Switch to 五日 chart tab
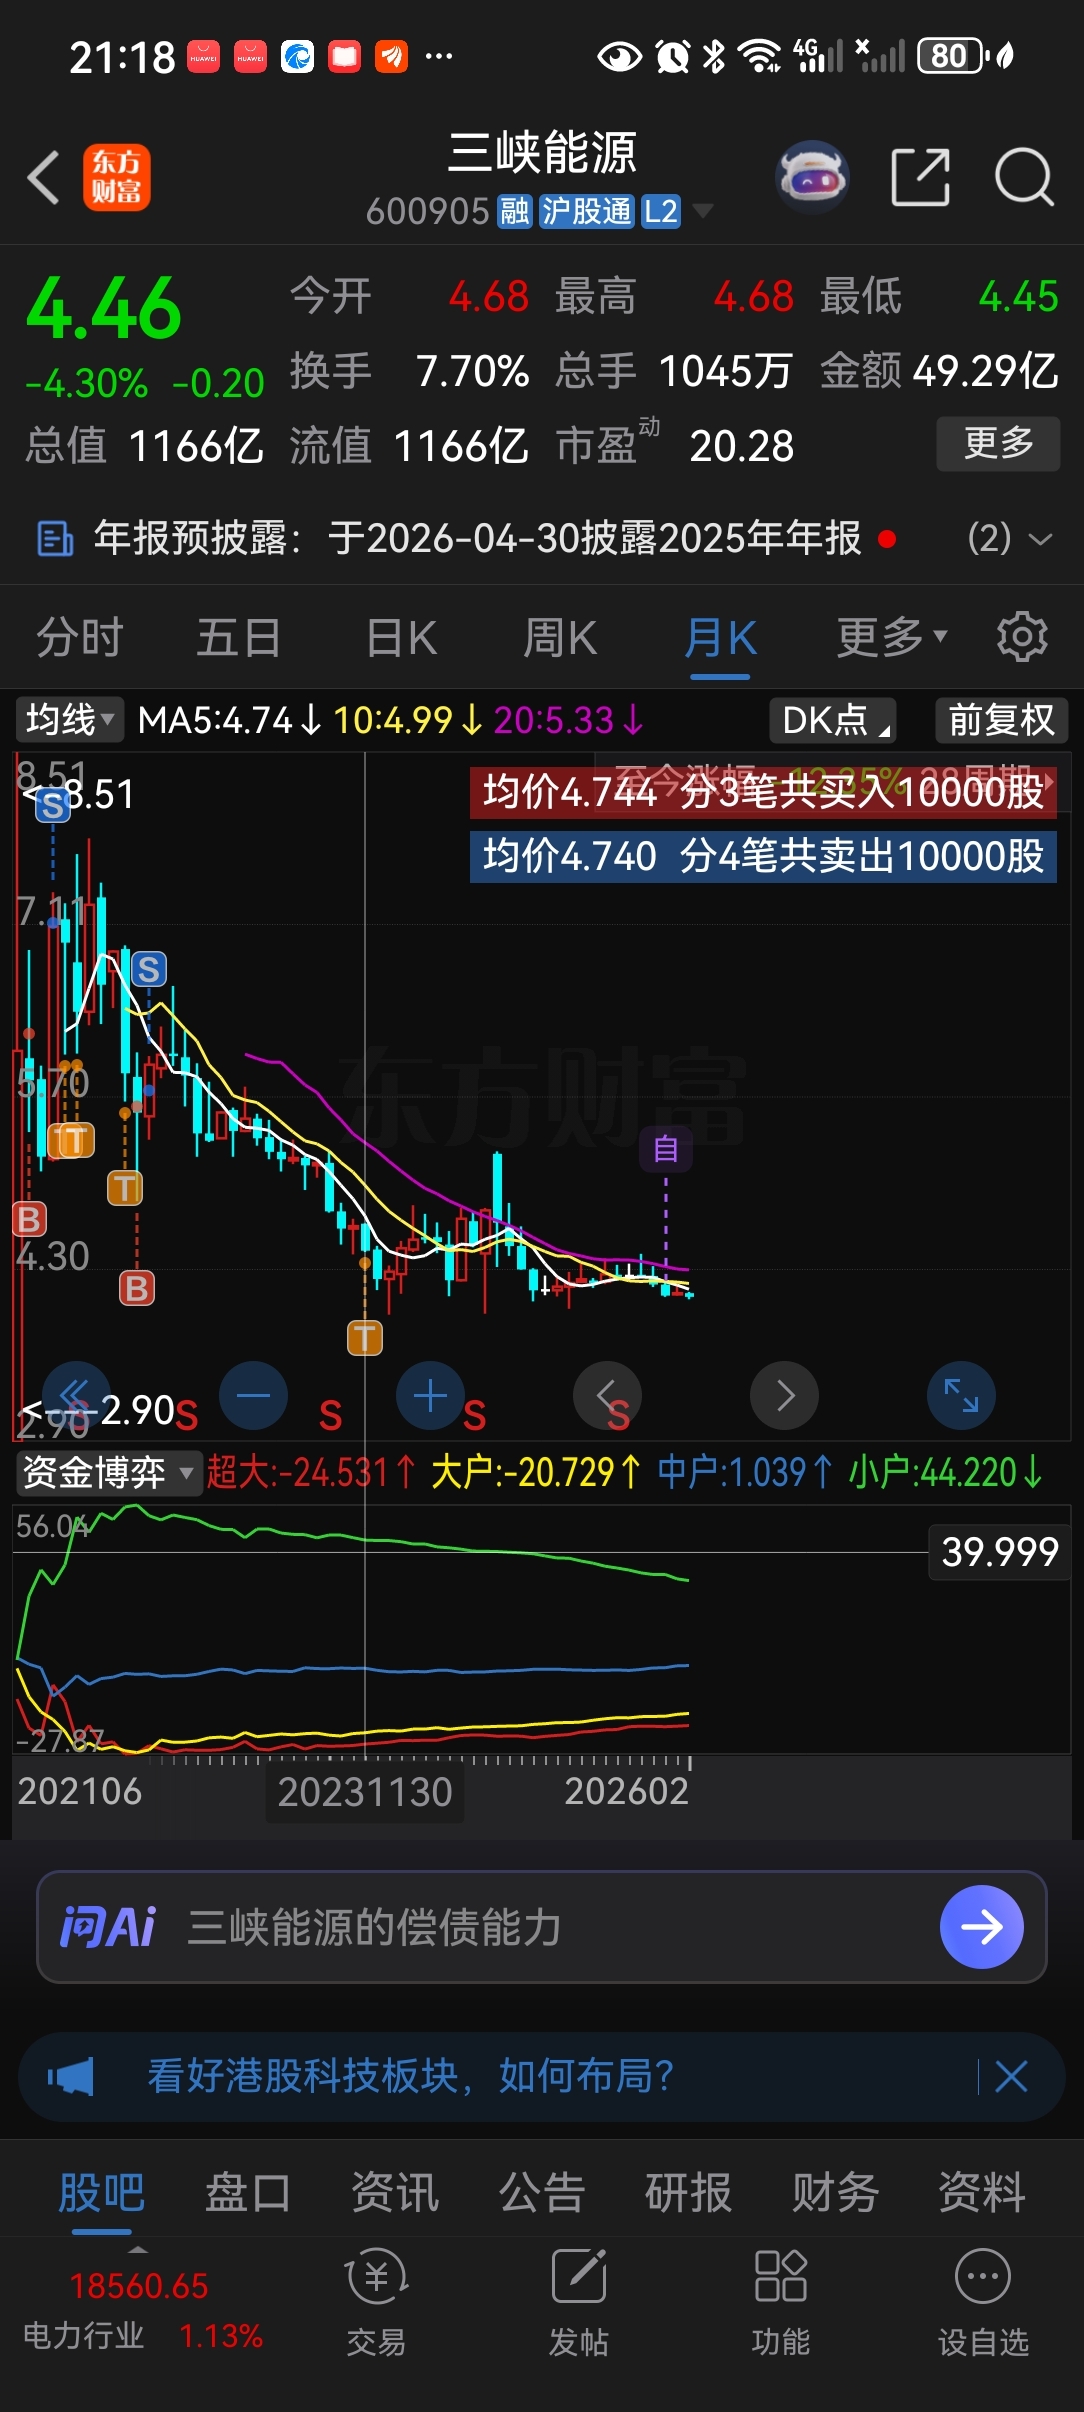This screenshot has height=2412, width=1084. point(239,637)
